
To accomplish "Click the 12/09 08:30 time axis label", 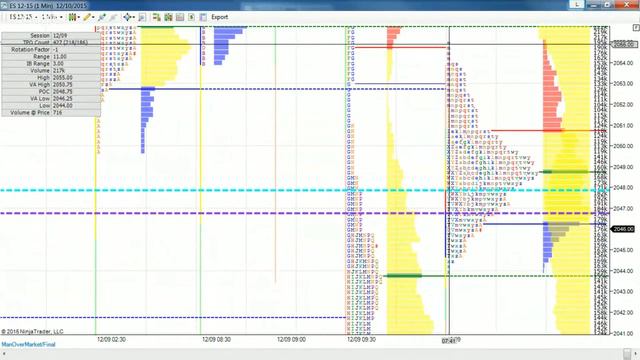I will (217, 340).
